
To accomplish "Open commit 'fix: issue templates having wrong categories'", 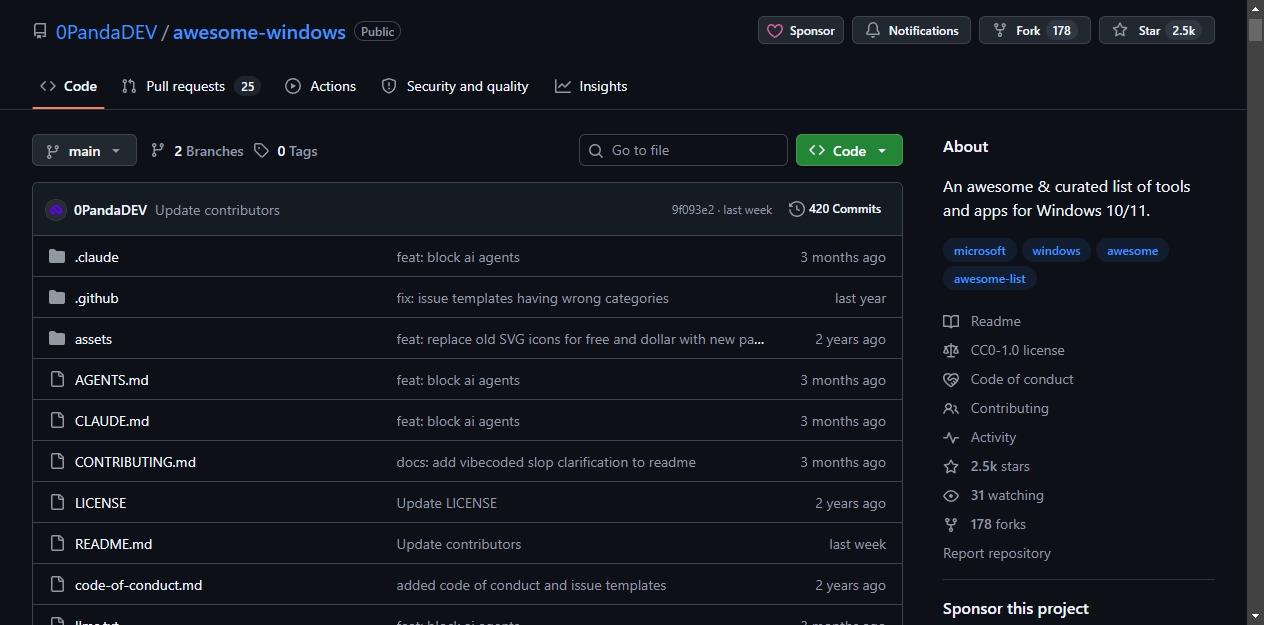I will [532, 298].
